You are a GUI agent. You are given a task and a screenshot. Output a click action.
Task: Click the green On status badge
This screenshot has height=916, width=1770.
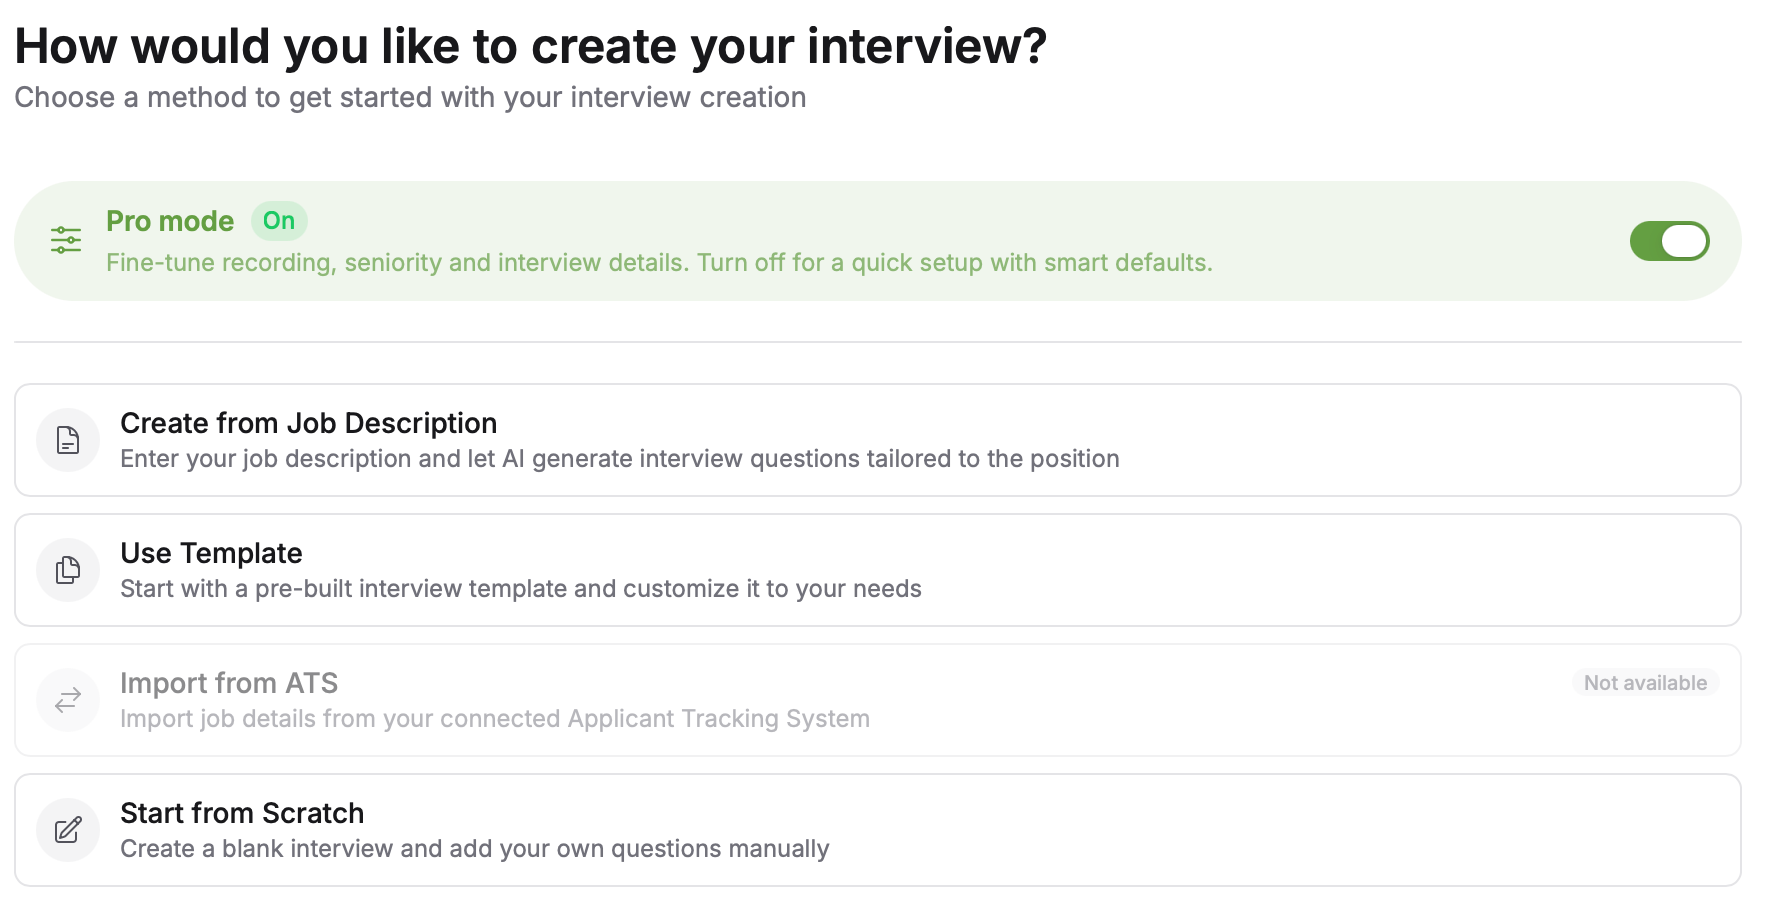pyautogui.click(x=279, y=221)
